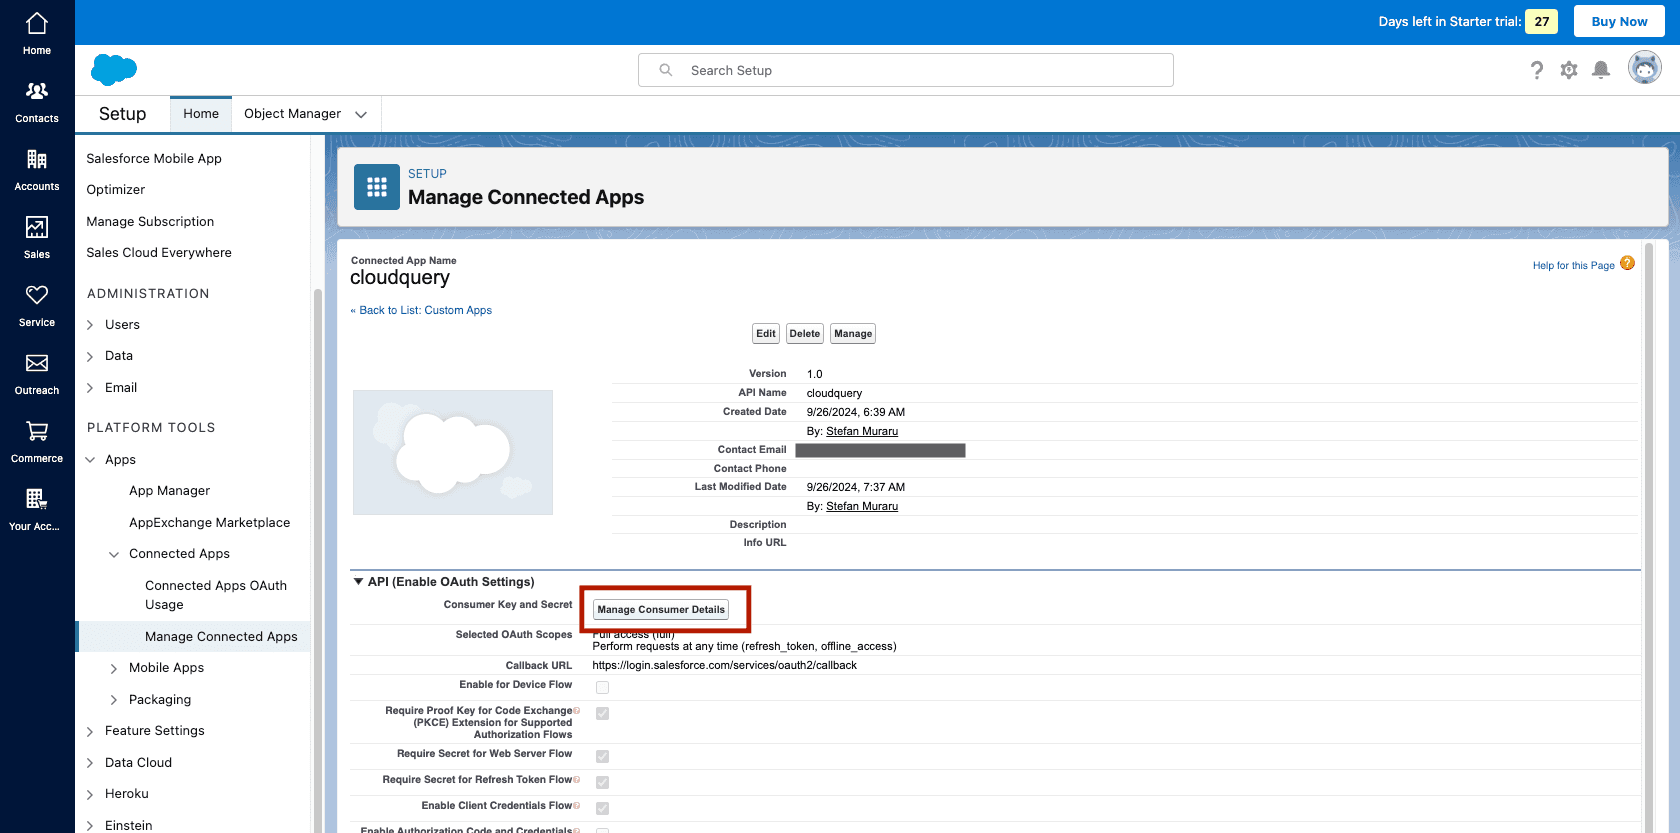Open the Setup gear icon
Screen dimensions: 1680x833
pos(1569,70)
